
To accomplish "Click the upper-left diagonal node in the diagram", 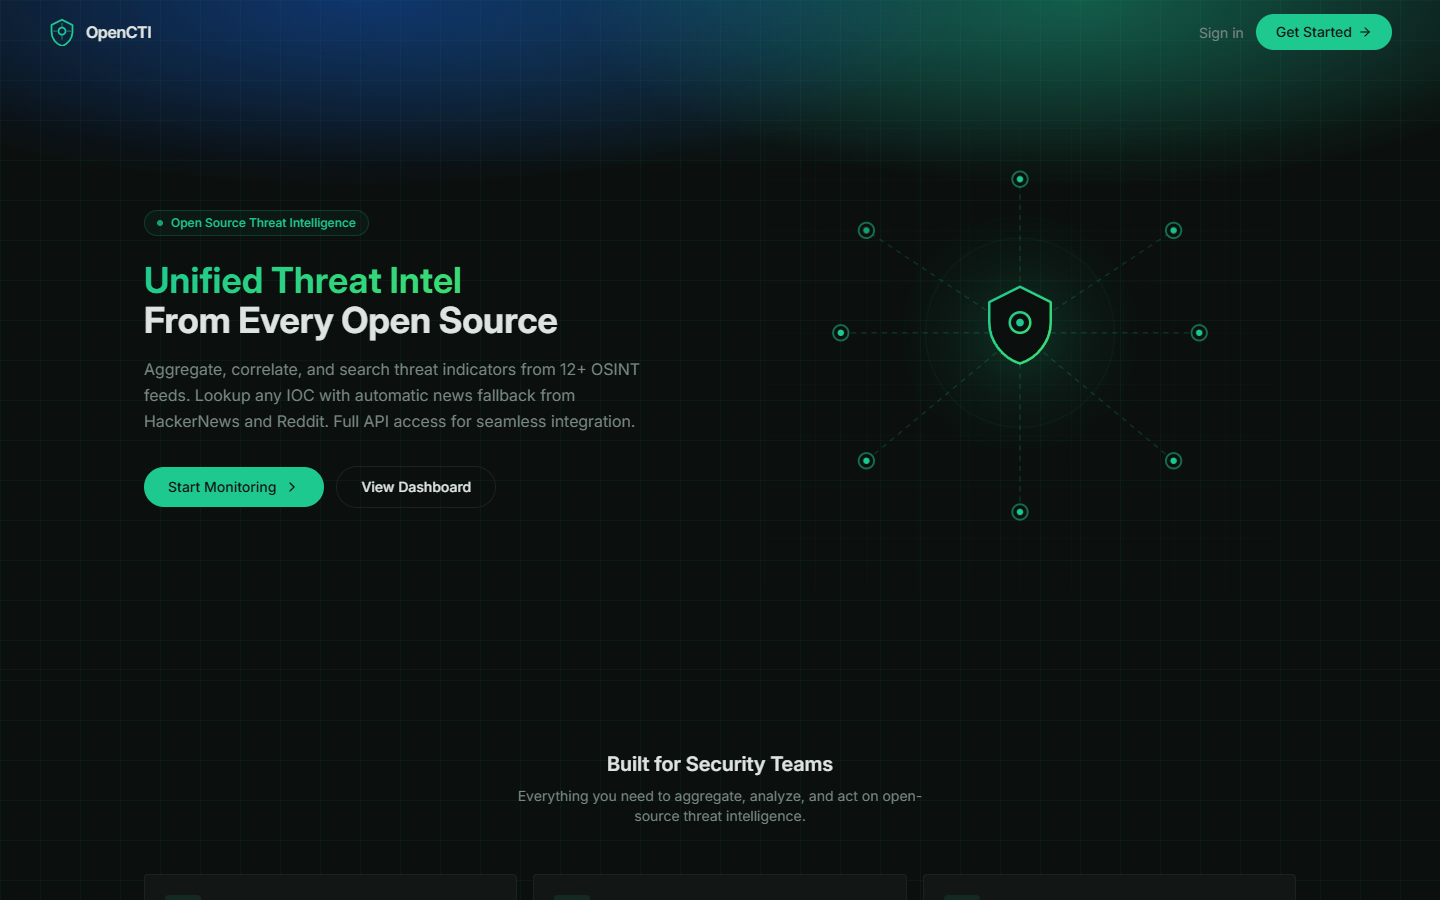I will tap(866, 229).
